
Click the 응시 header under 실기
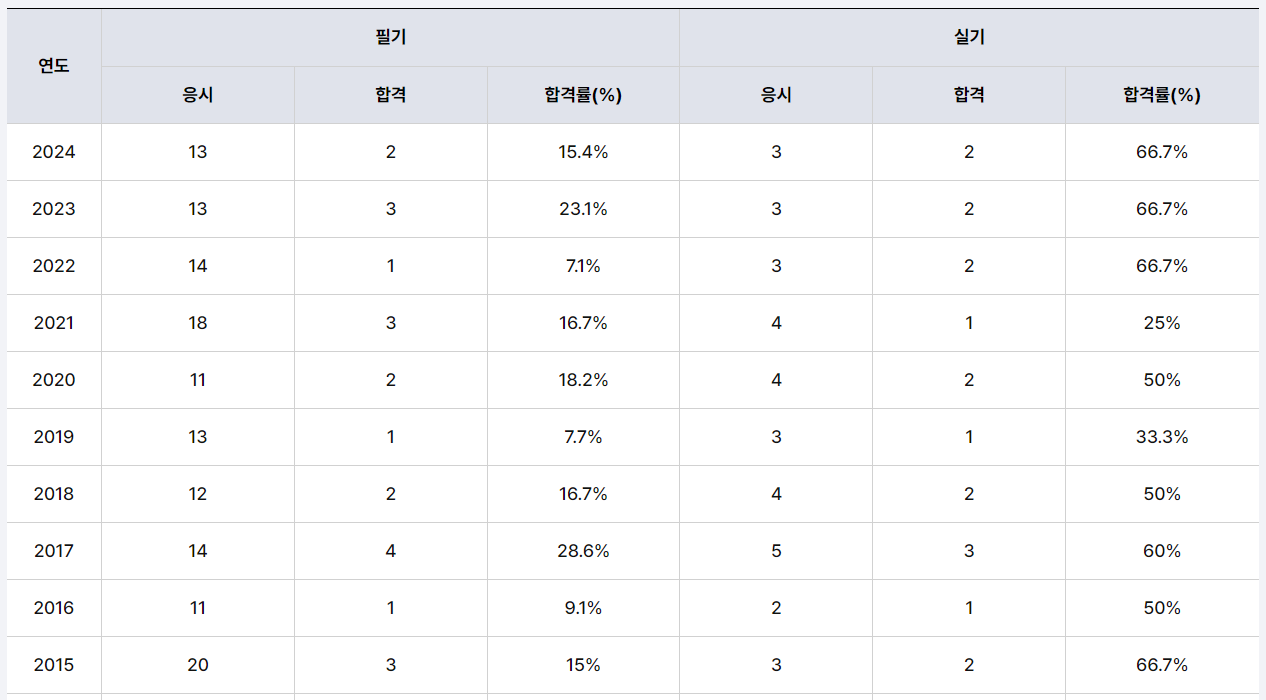click(x=776, y=95)
